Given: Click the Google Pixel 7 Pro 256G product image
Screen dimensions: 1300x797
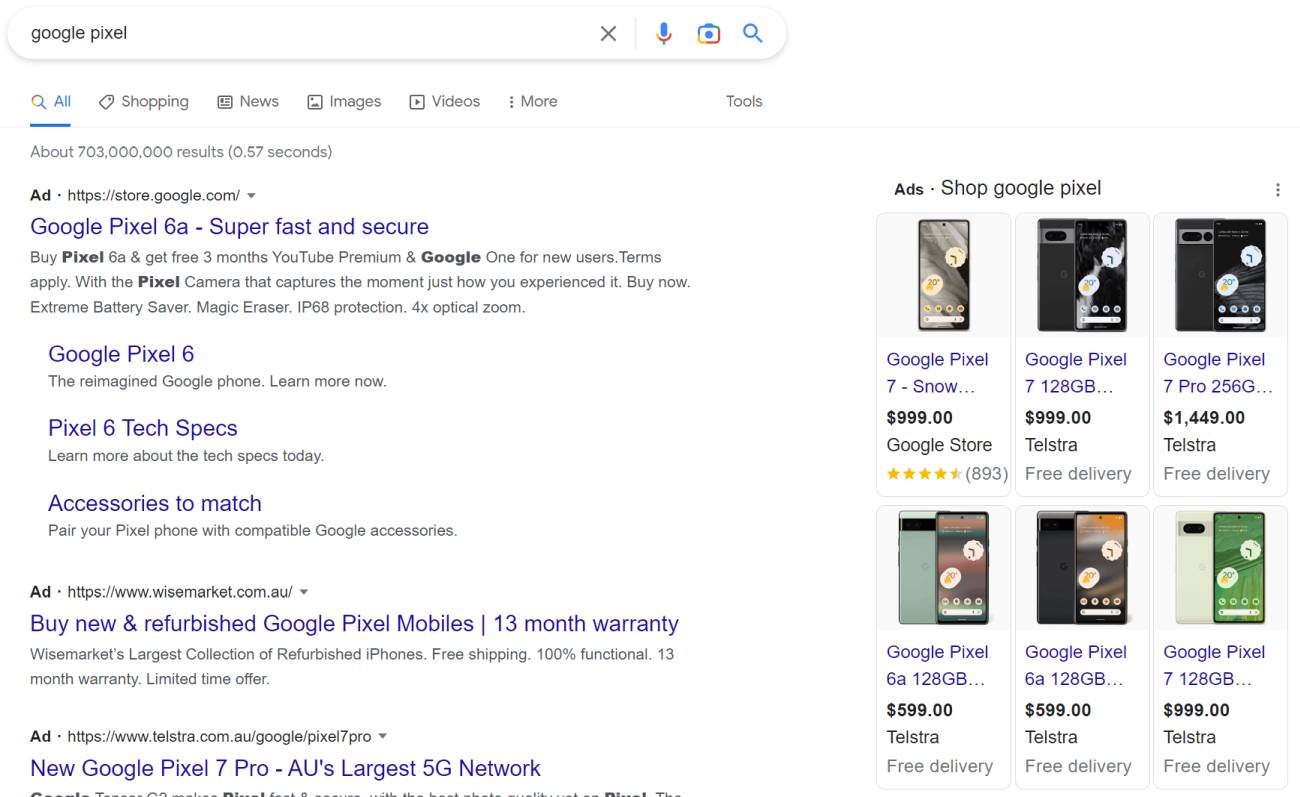Looking at the screenshot, I should (x=1220, y=275).
